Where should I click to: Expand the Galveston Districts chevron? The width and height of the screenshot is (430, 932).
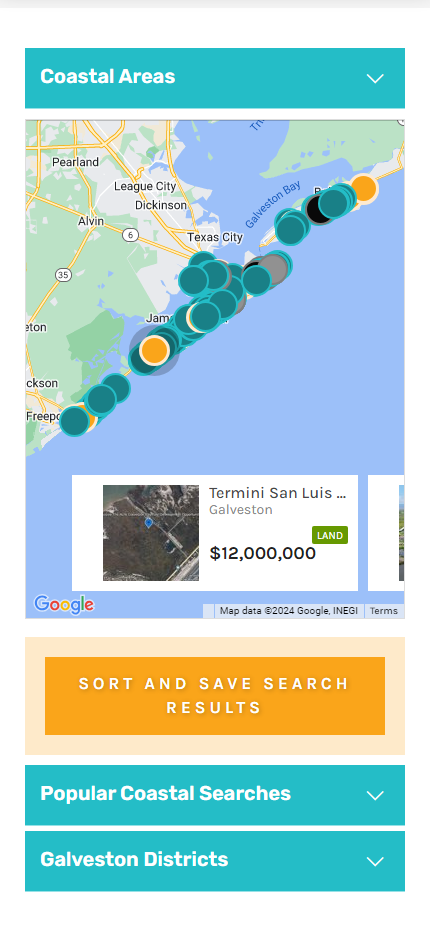pyautogui.click(x=375, y=861)
